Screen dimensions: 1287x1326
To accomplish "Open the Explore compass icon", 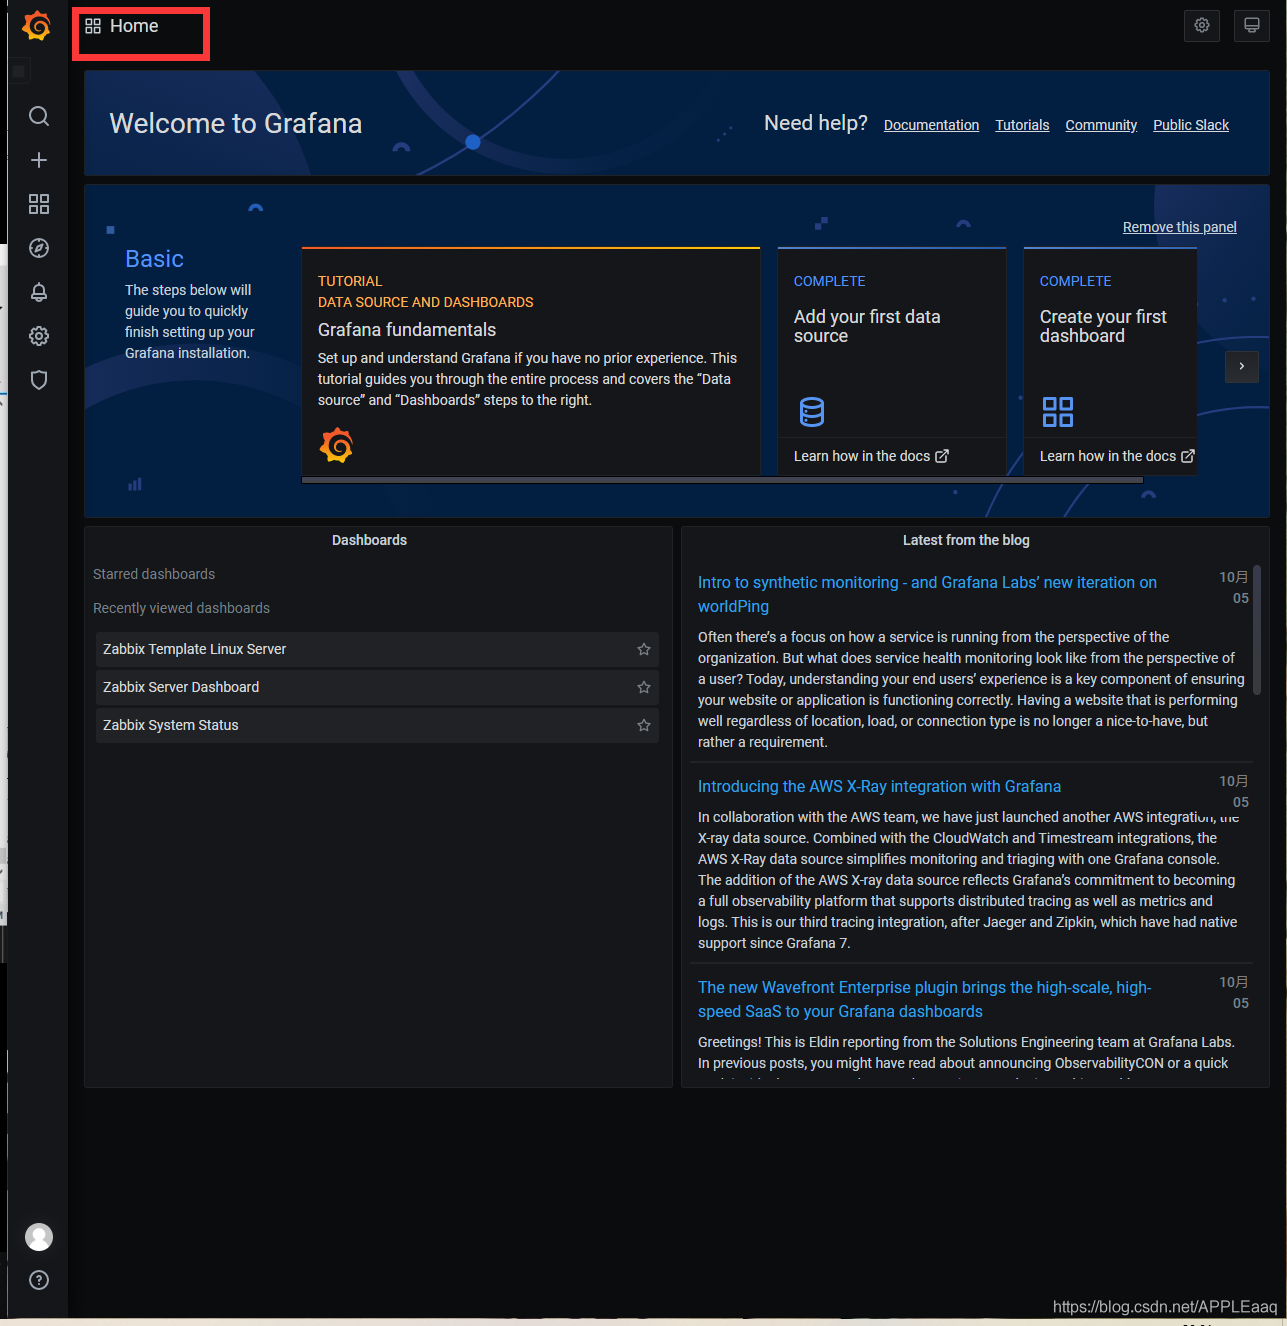I will point(39,248).
